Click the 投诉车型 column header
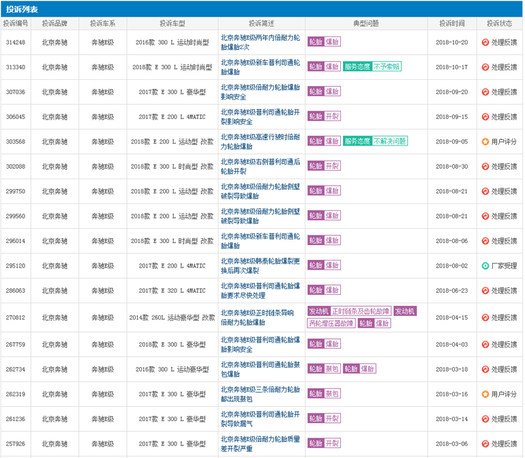 [172, 23]
